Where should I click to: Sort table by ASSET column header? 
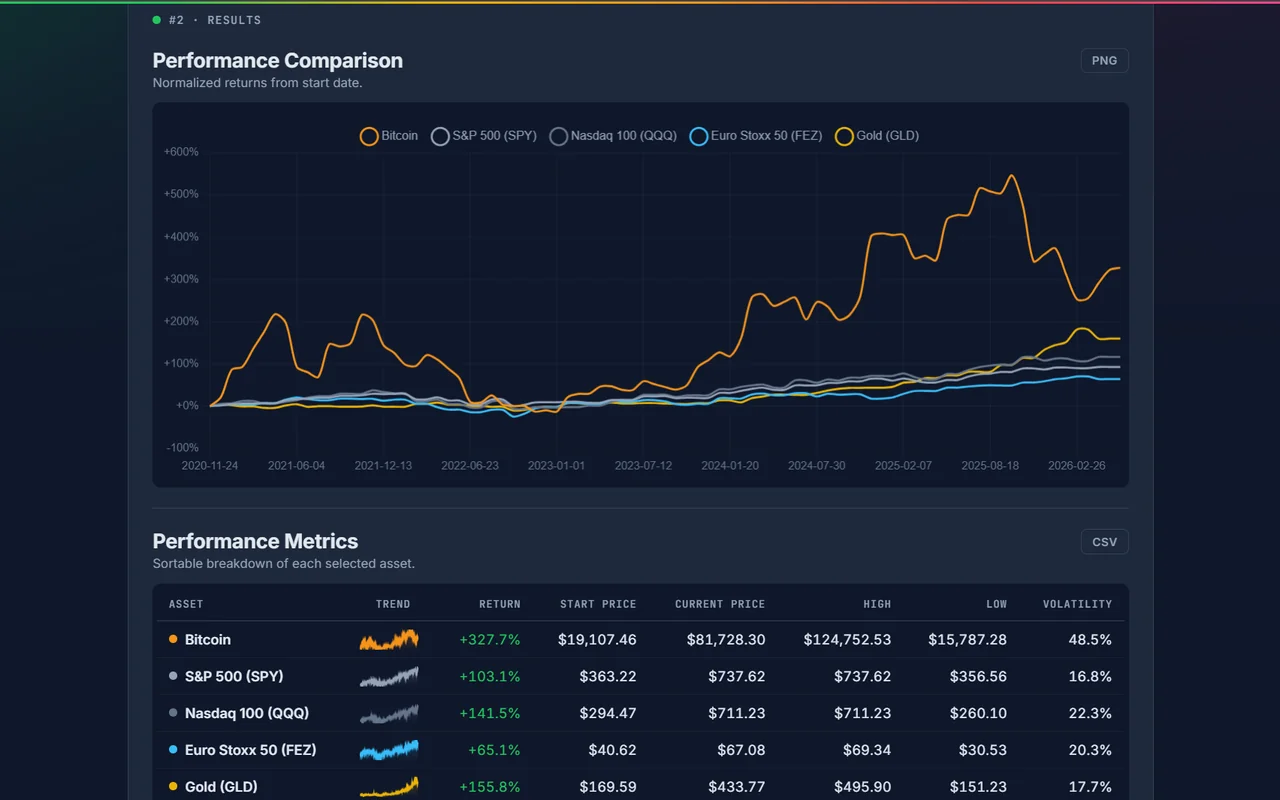[x=186, y=604]
